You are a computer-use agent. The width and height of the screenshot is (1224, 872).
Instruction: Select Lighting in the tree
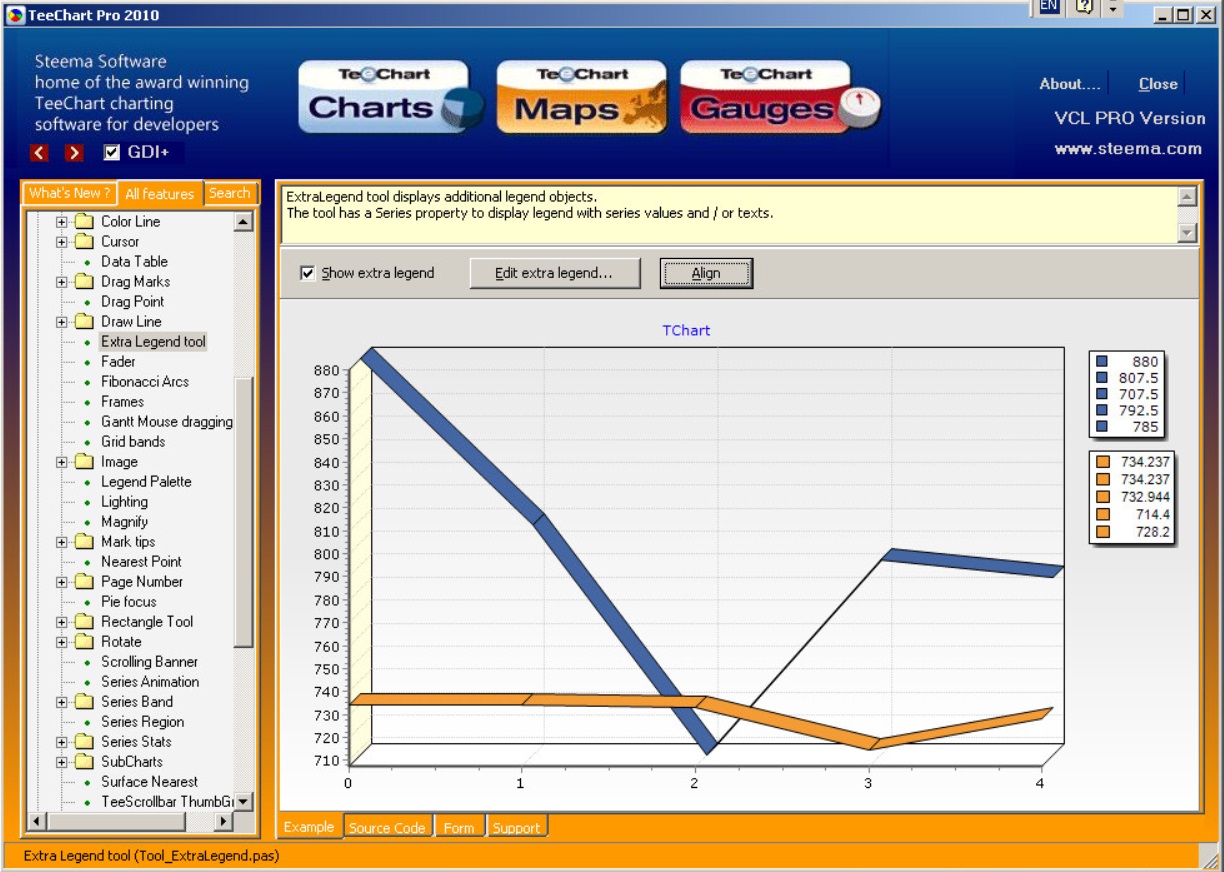124,502
